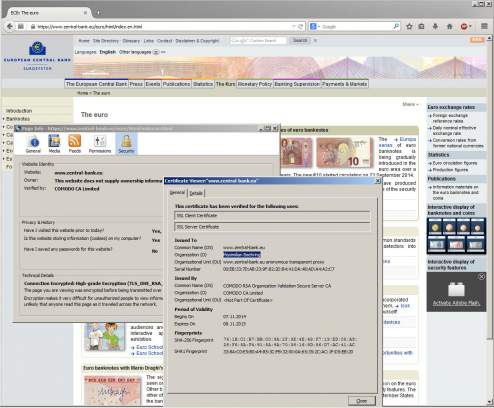Image resolution: width=494 pixels, height=408 pixels.
Task: Open the Share dropdown on page
Action: 410,104
